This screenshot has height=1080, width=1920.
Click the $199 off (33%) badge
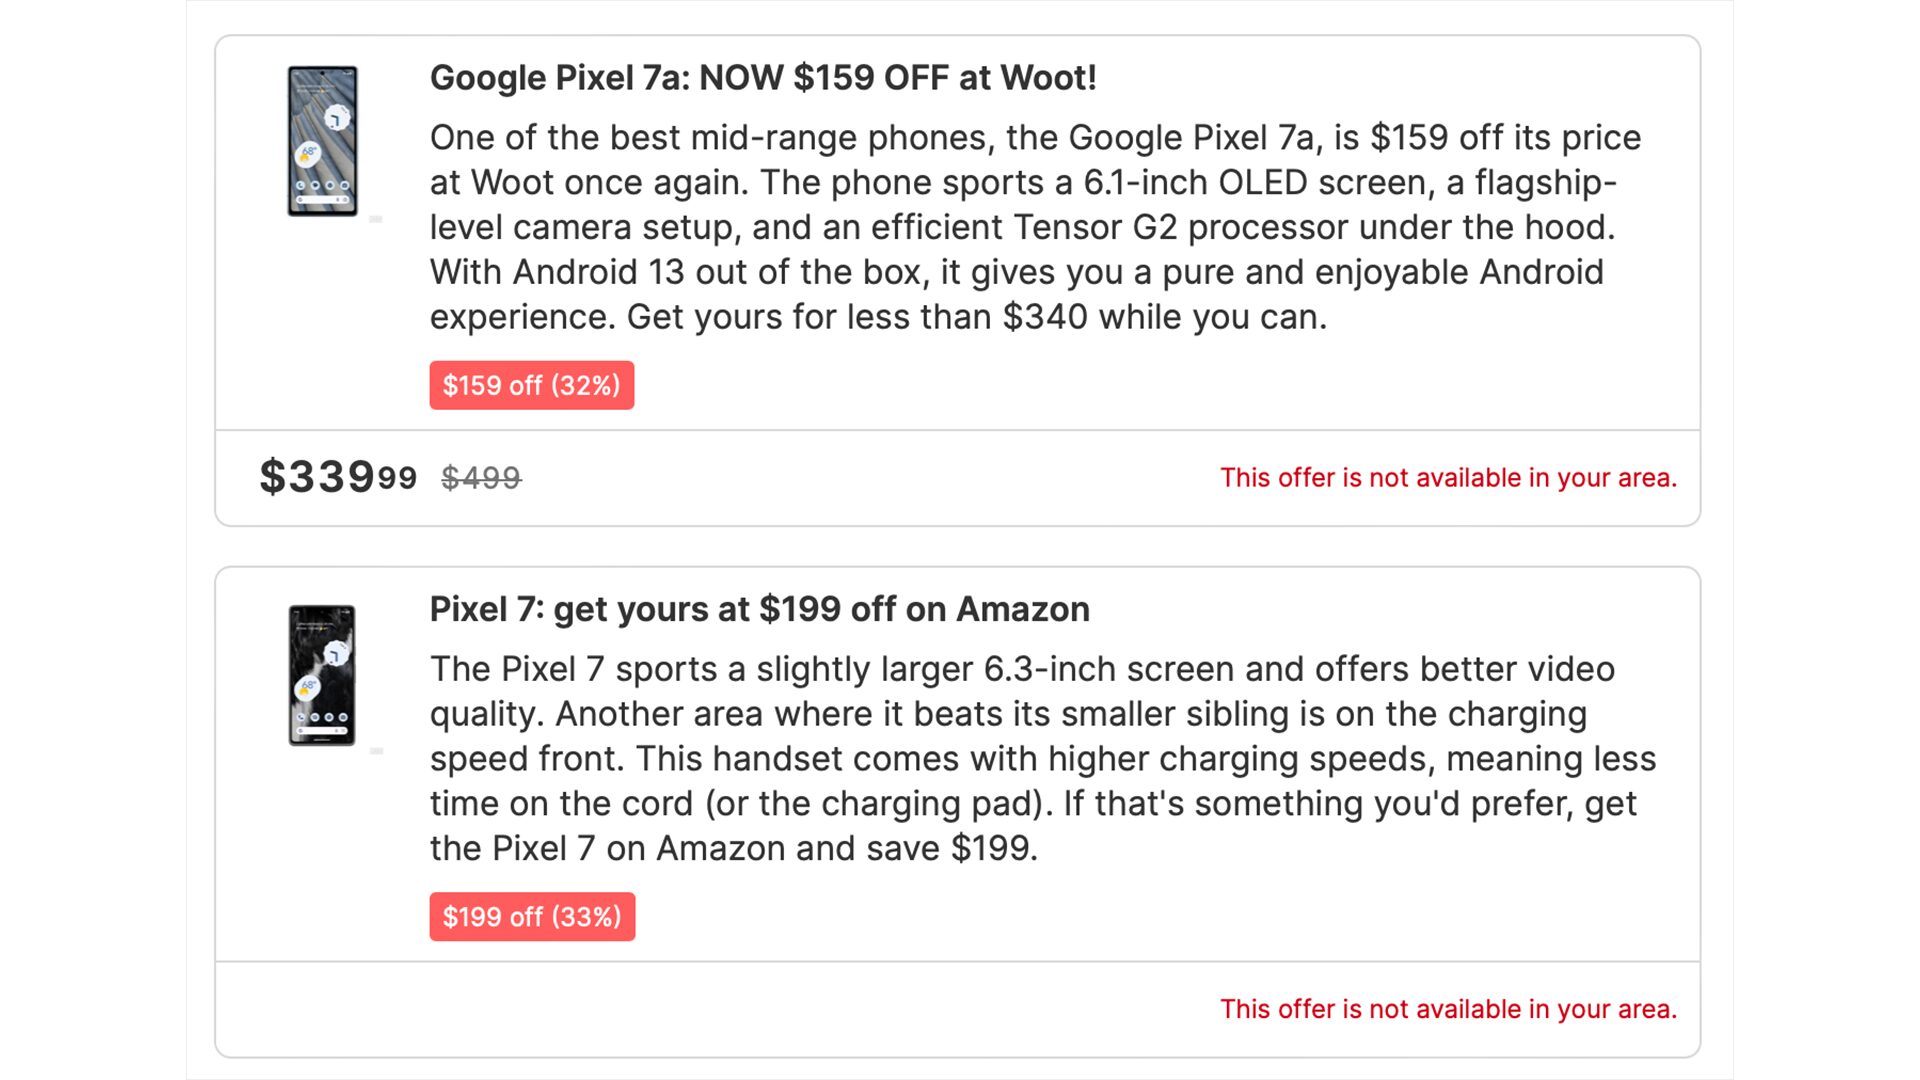tap(532, 917)
